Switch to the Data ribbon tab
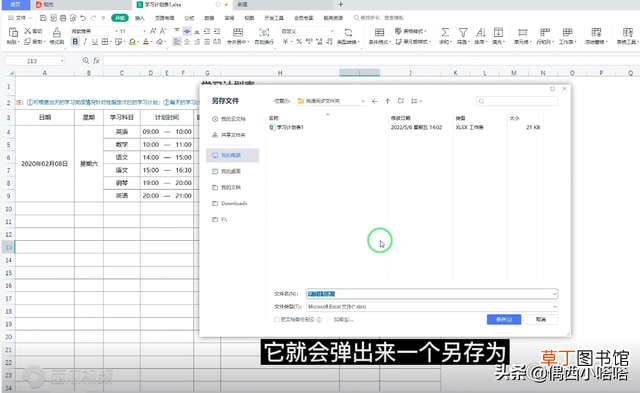The height and width of the screenshot is (393, 640). tap(209, 18)
